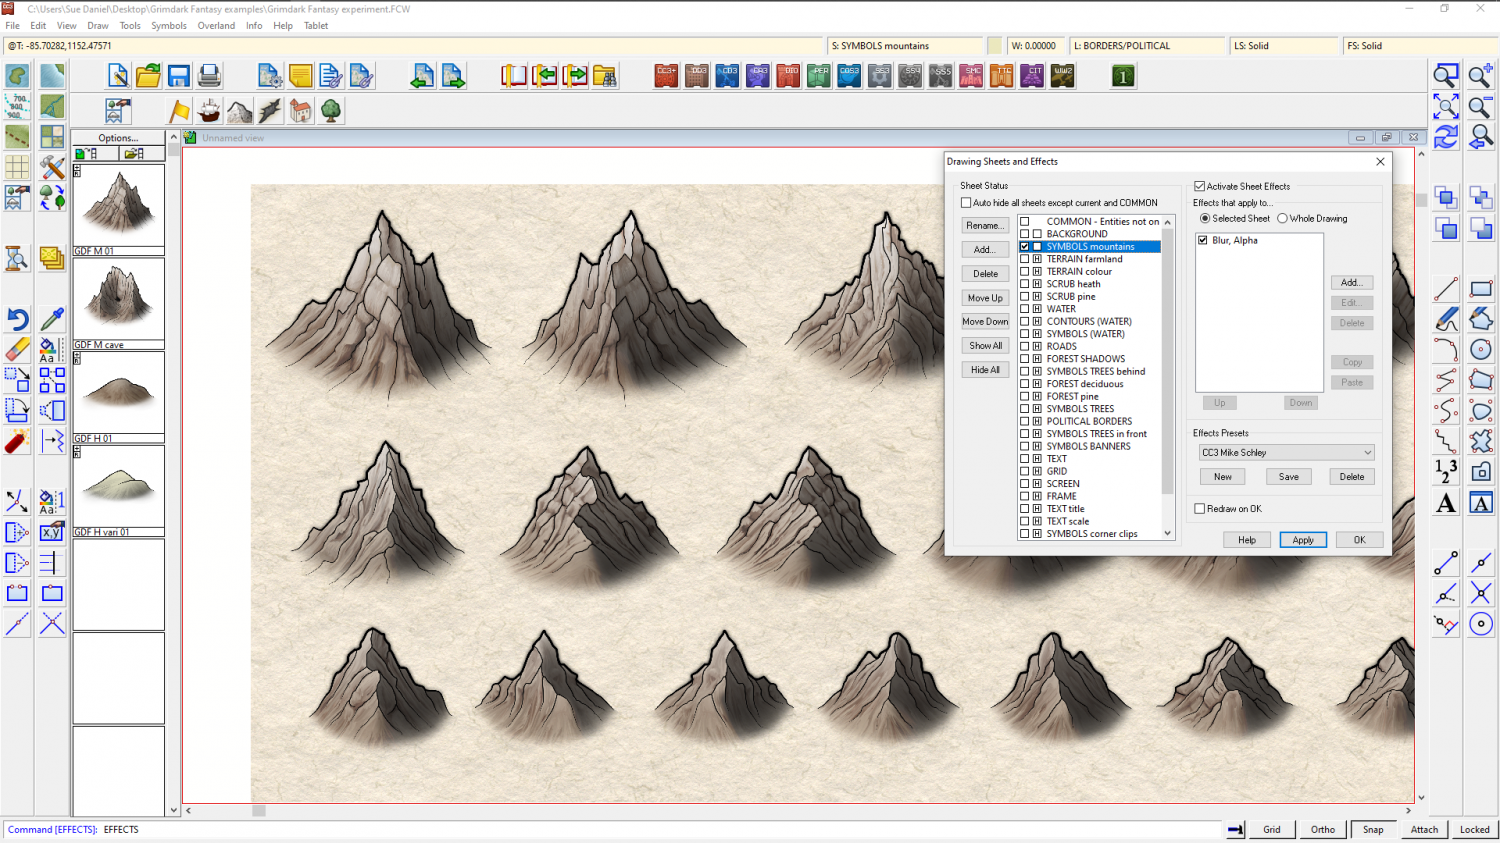1500x843 pixels.
Task: Toggle the WATER sheet checkbox
Action: (x=1024, y=309)
